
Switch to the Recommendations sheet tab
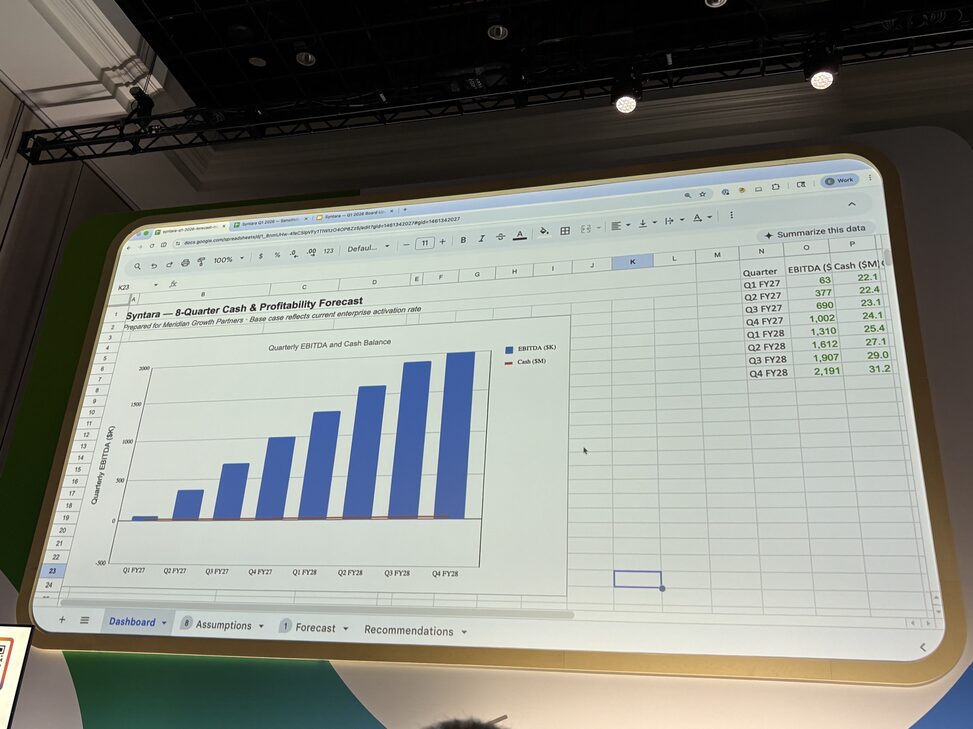point(408,631)
